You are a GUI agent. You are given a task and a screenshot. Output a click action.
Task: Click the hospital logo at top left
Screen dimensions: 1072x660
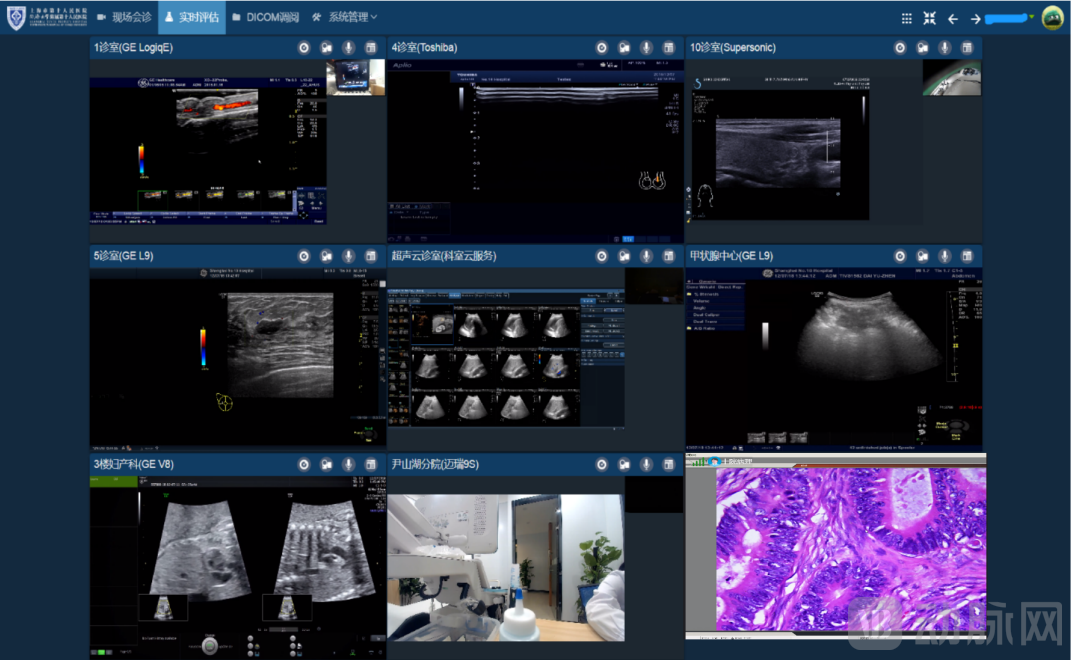17,18
